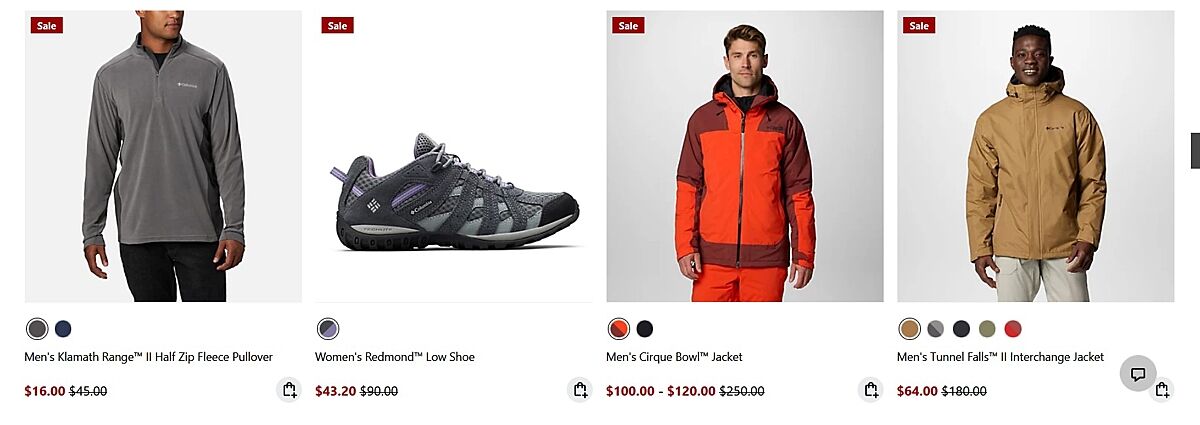
Task: Add Cirque Bowl Jacket to cart
Action: [x=871, y=390]
